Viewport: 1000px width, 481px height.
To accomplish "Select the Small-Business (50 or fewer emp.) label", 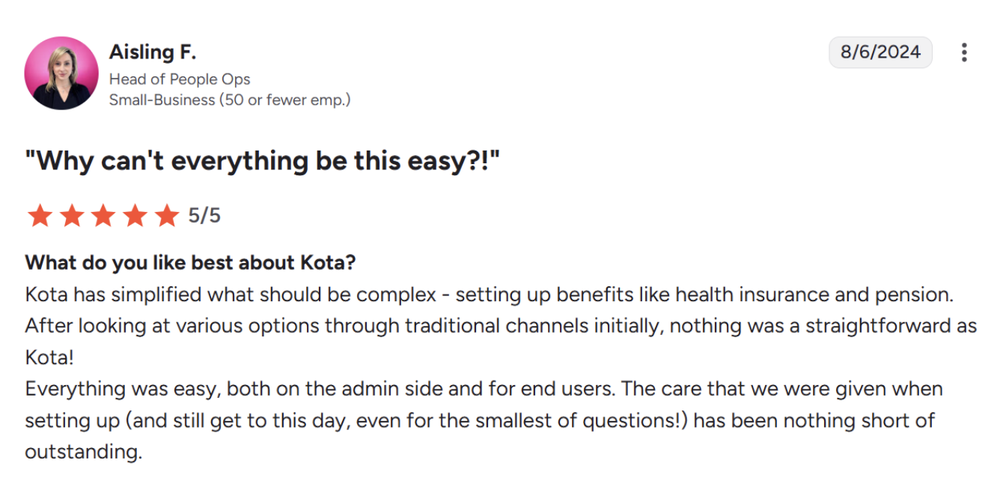I will (x=230, y=100).
